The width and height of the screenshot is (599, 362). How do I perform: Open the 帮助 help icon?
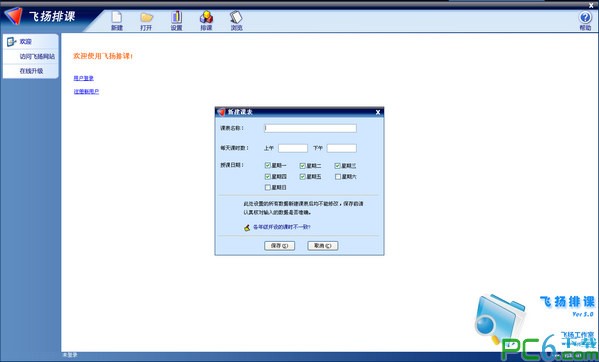pyautogui.click(x=585, y=18)
